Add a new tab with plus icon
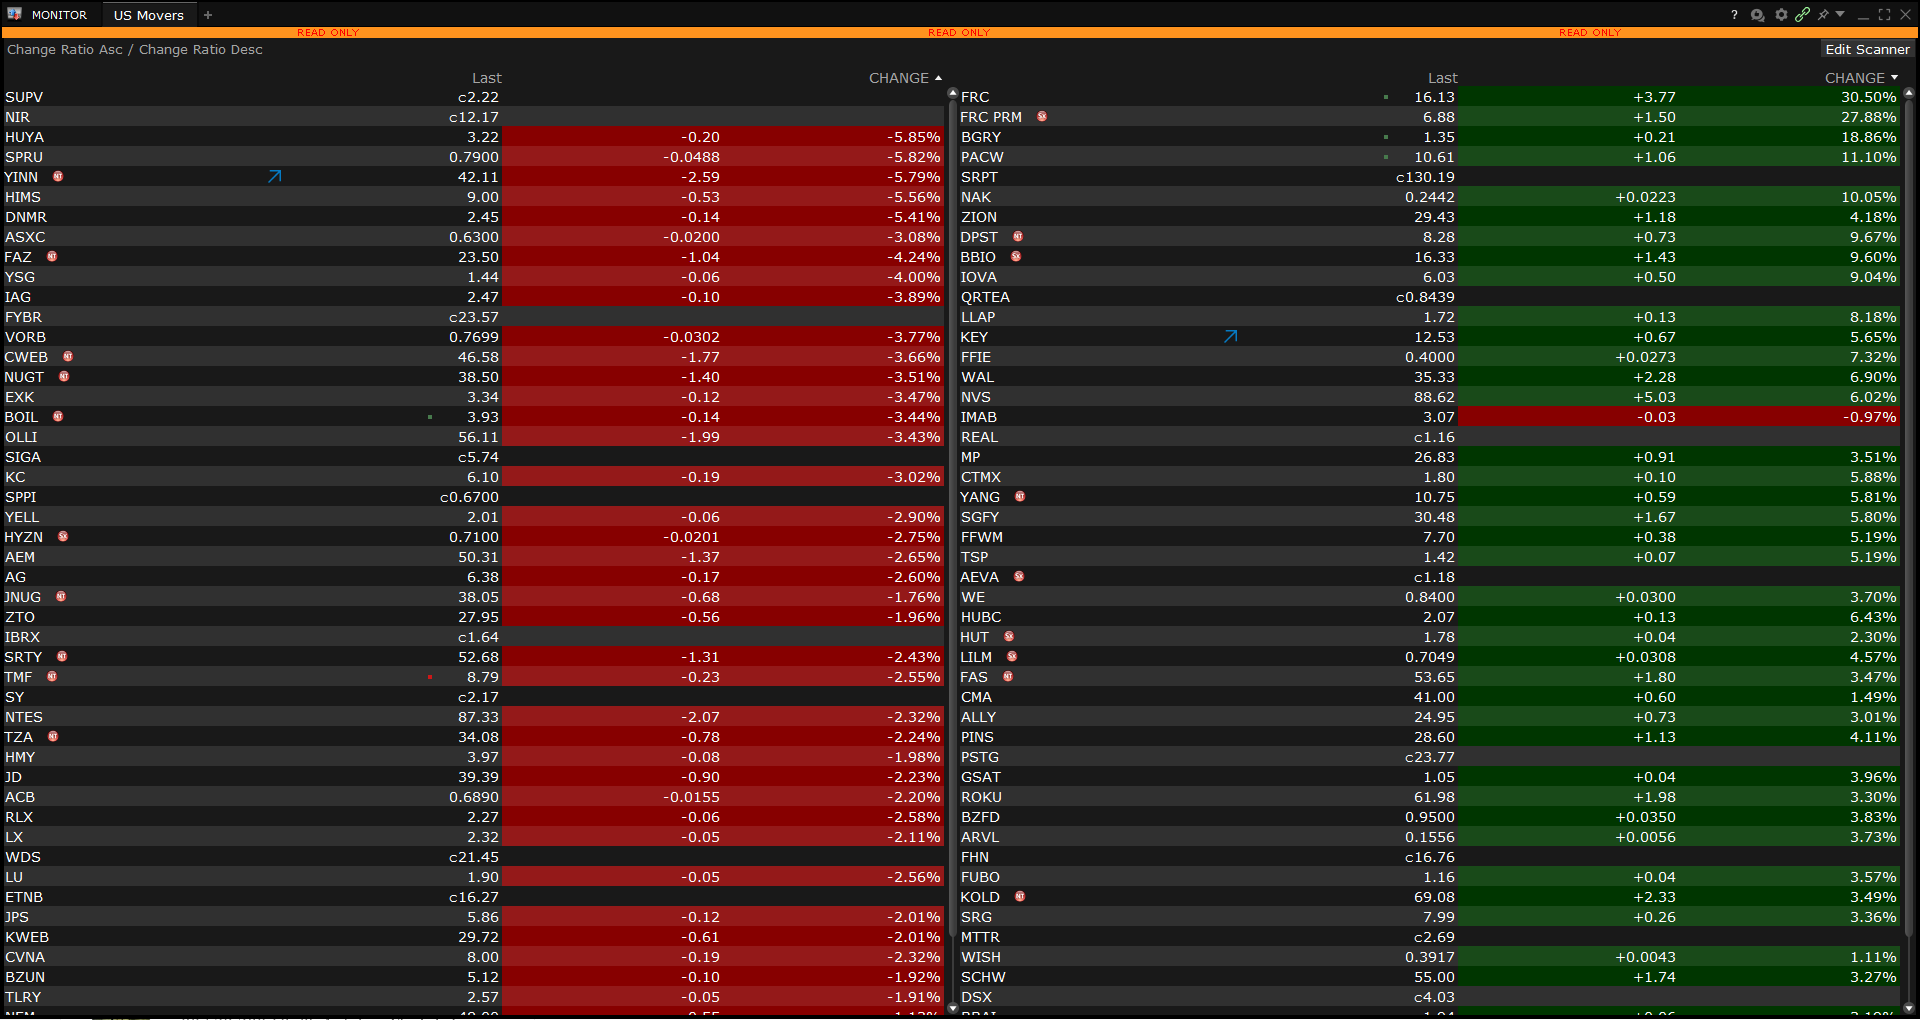 (208, 15)
